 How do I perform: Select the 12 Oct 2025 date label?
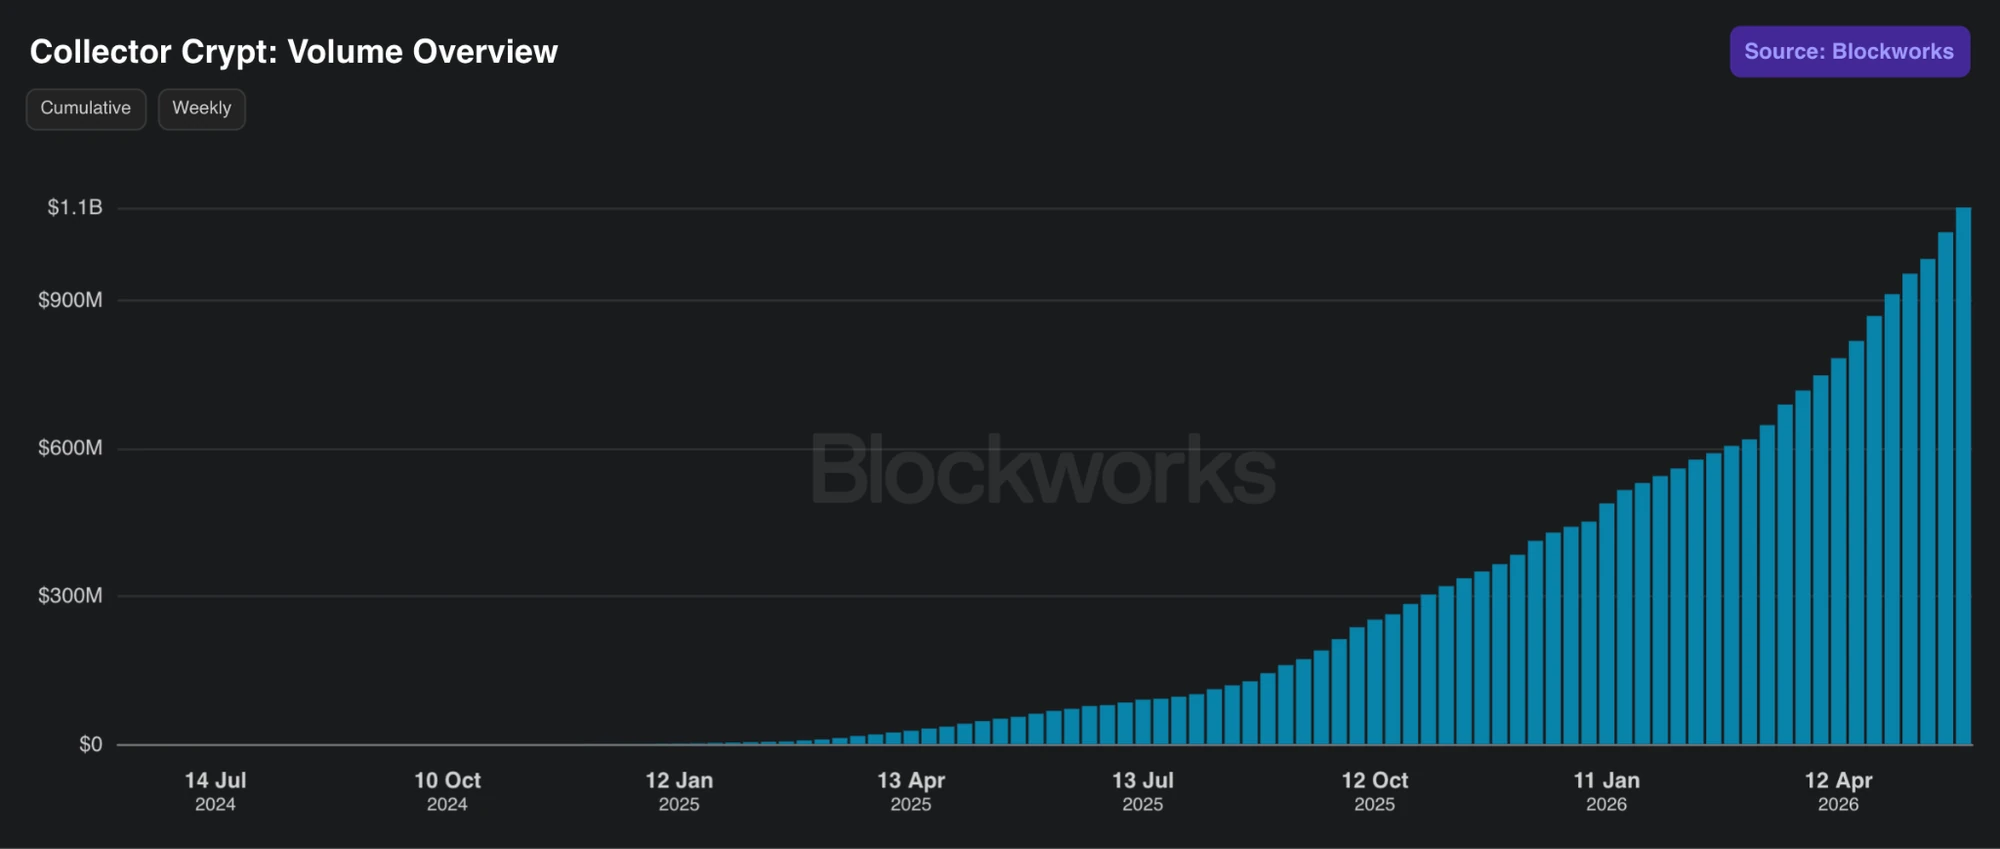pos(1375,791)
